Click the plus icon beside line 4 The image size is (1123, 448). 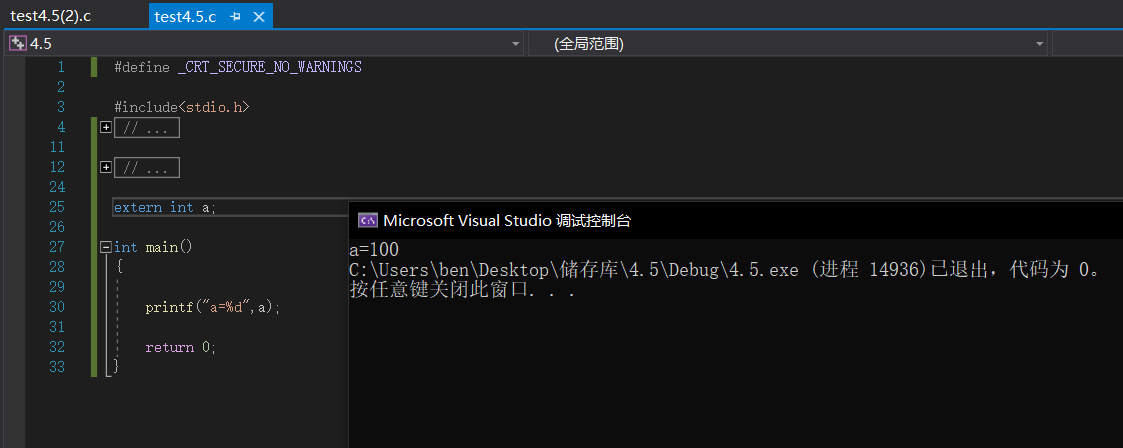point(106,127)
